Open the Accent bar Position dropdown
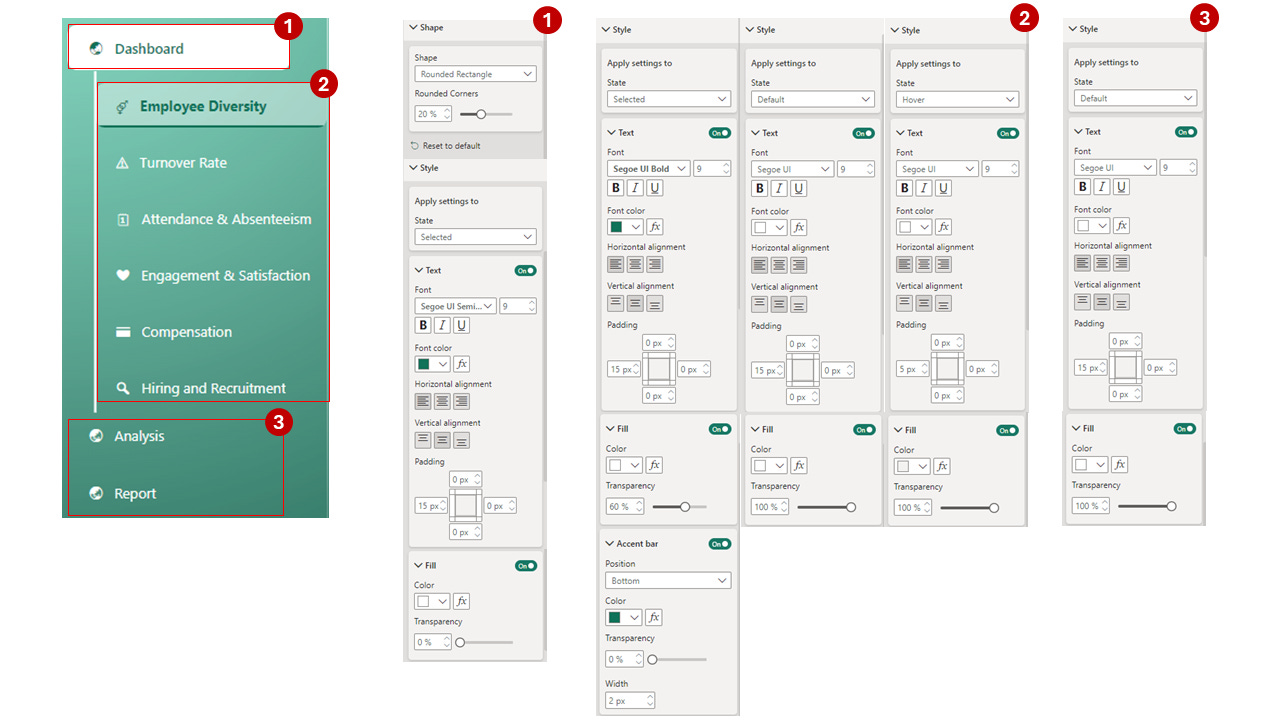This screenshot has width=1280, height=720. (669, 580)
